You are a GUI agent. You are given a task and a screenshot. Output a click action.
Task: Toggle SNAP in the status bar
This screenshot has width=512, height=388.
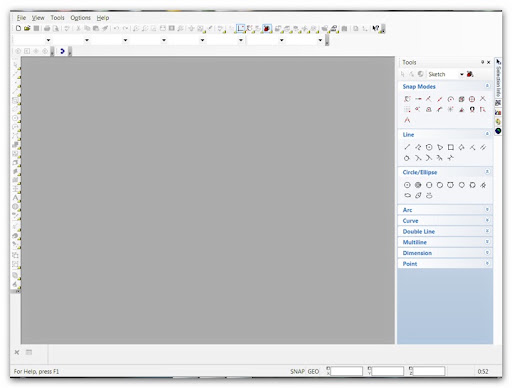(x=297, y=371)
